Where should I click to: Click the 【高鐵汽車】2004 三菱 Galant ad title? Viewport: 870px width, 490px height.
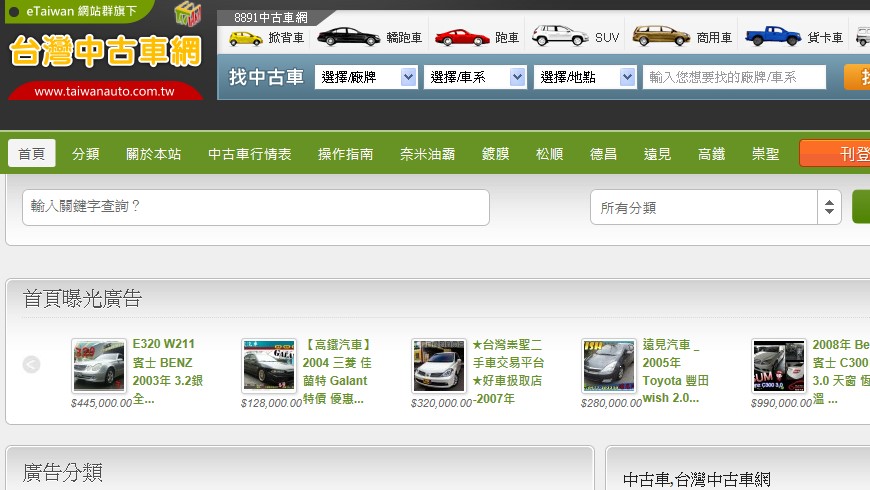click(x=337, y=371)
